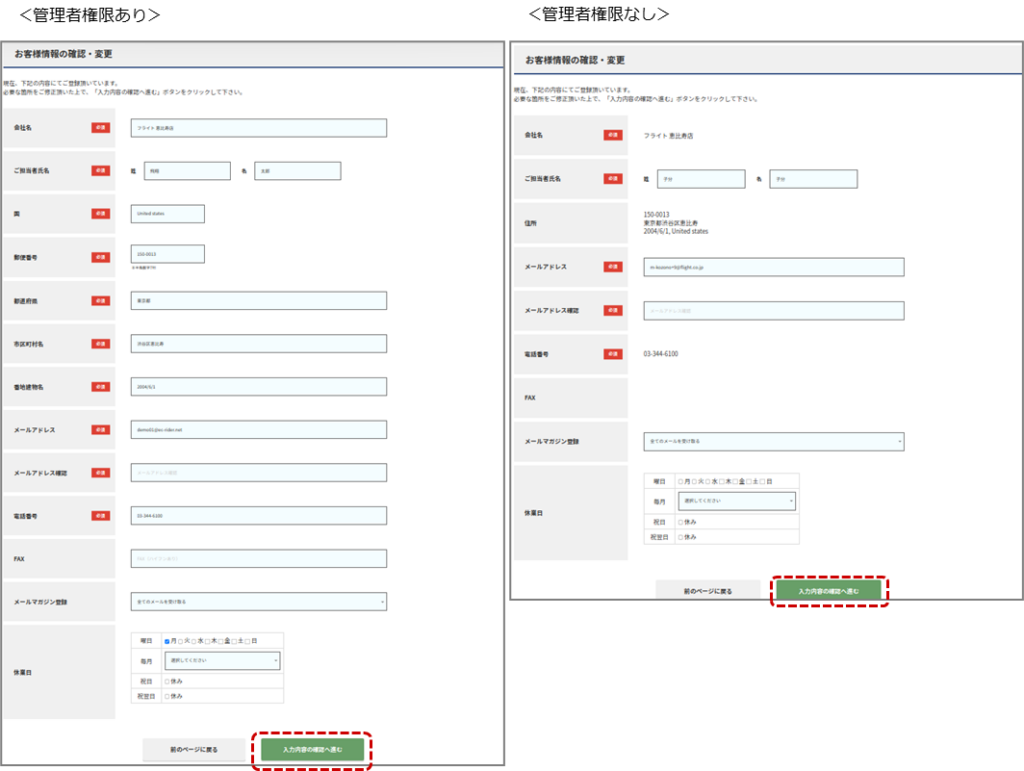This screenshot has height=771, width=1024.
Task: Open the メールマガジン登録 dropdown in the left form
Action: click(x=258, y=602)
